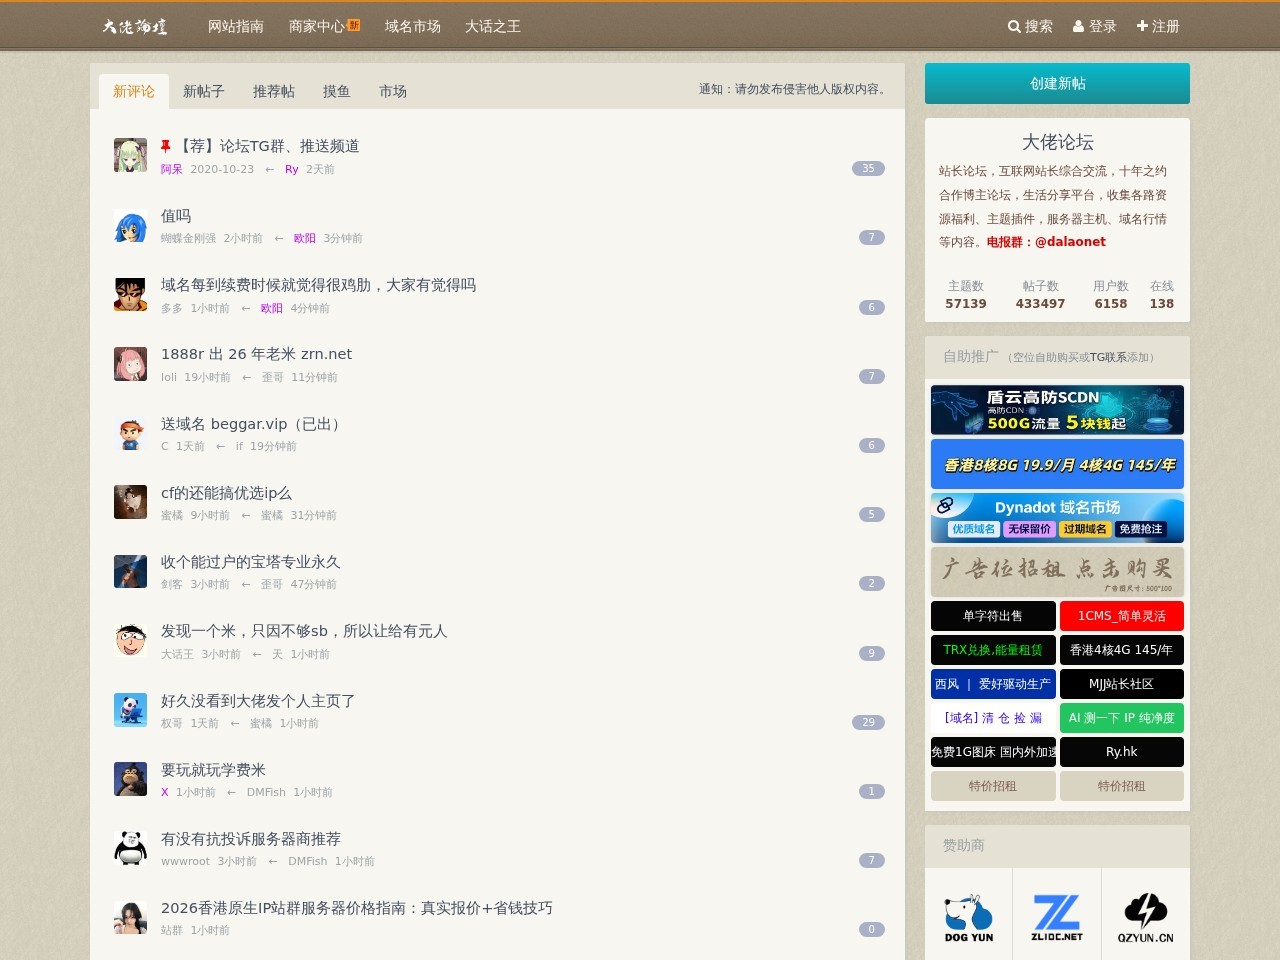Switch to the 新帖子 tab

[203, 91]
